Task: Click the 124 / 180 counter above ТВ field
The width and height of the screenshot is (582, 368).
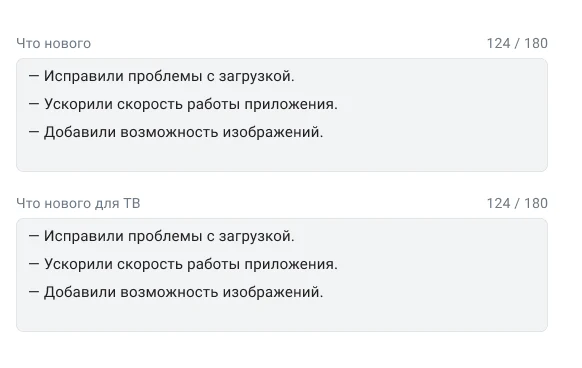Action: point(517,203)
